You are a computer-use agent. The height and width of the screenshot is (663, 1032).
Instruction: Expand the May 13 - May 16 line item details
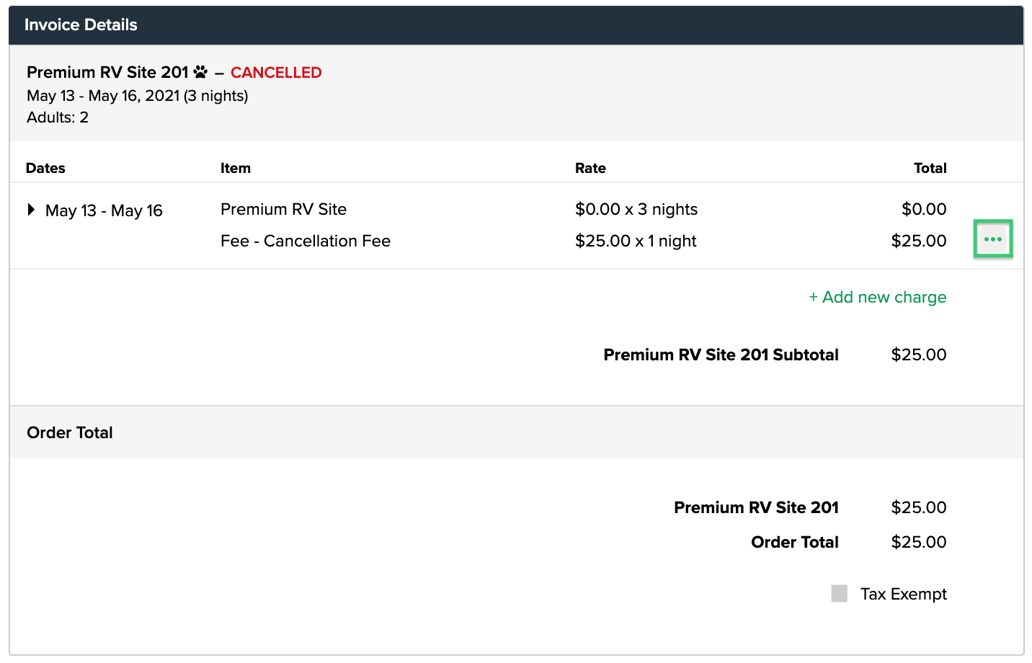point(31,210)
